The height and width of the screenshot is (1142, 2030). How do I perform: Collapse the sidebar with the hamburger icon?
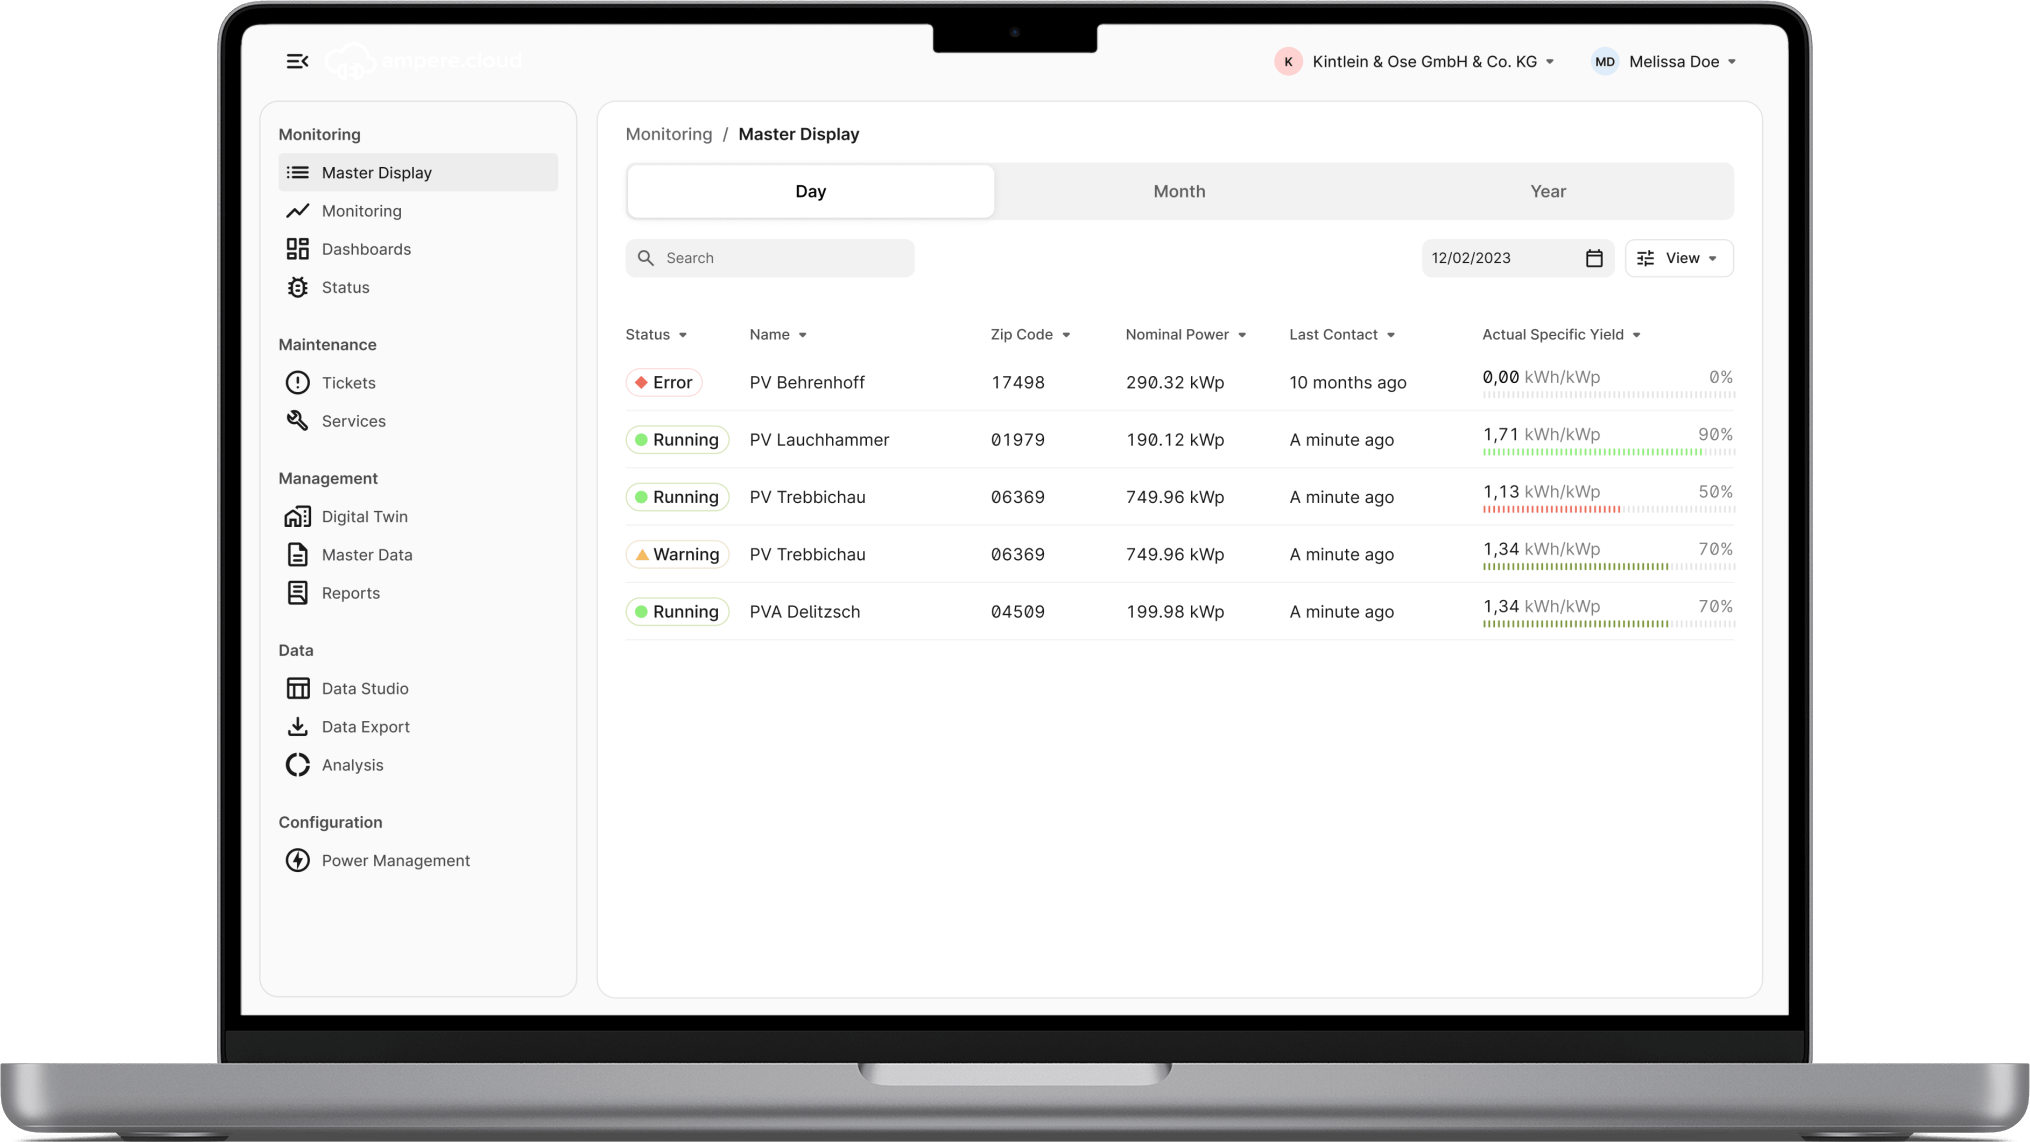point(297,62)
